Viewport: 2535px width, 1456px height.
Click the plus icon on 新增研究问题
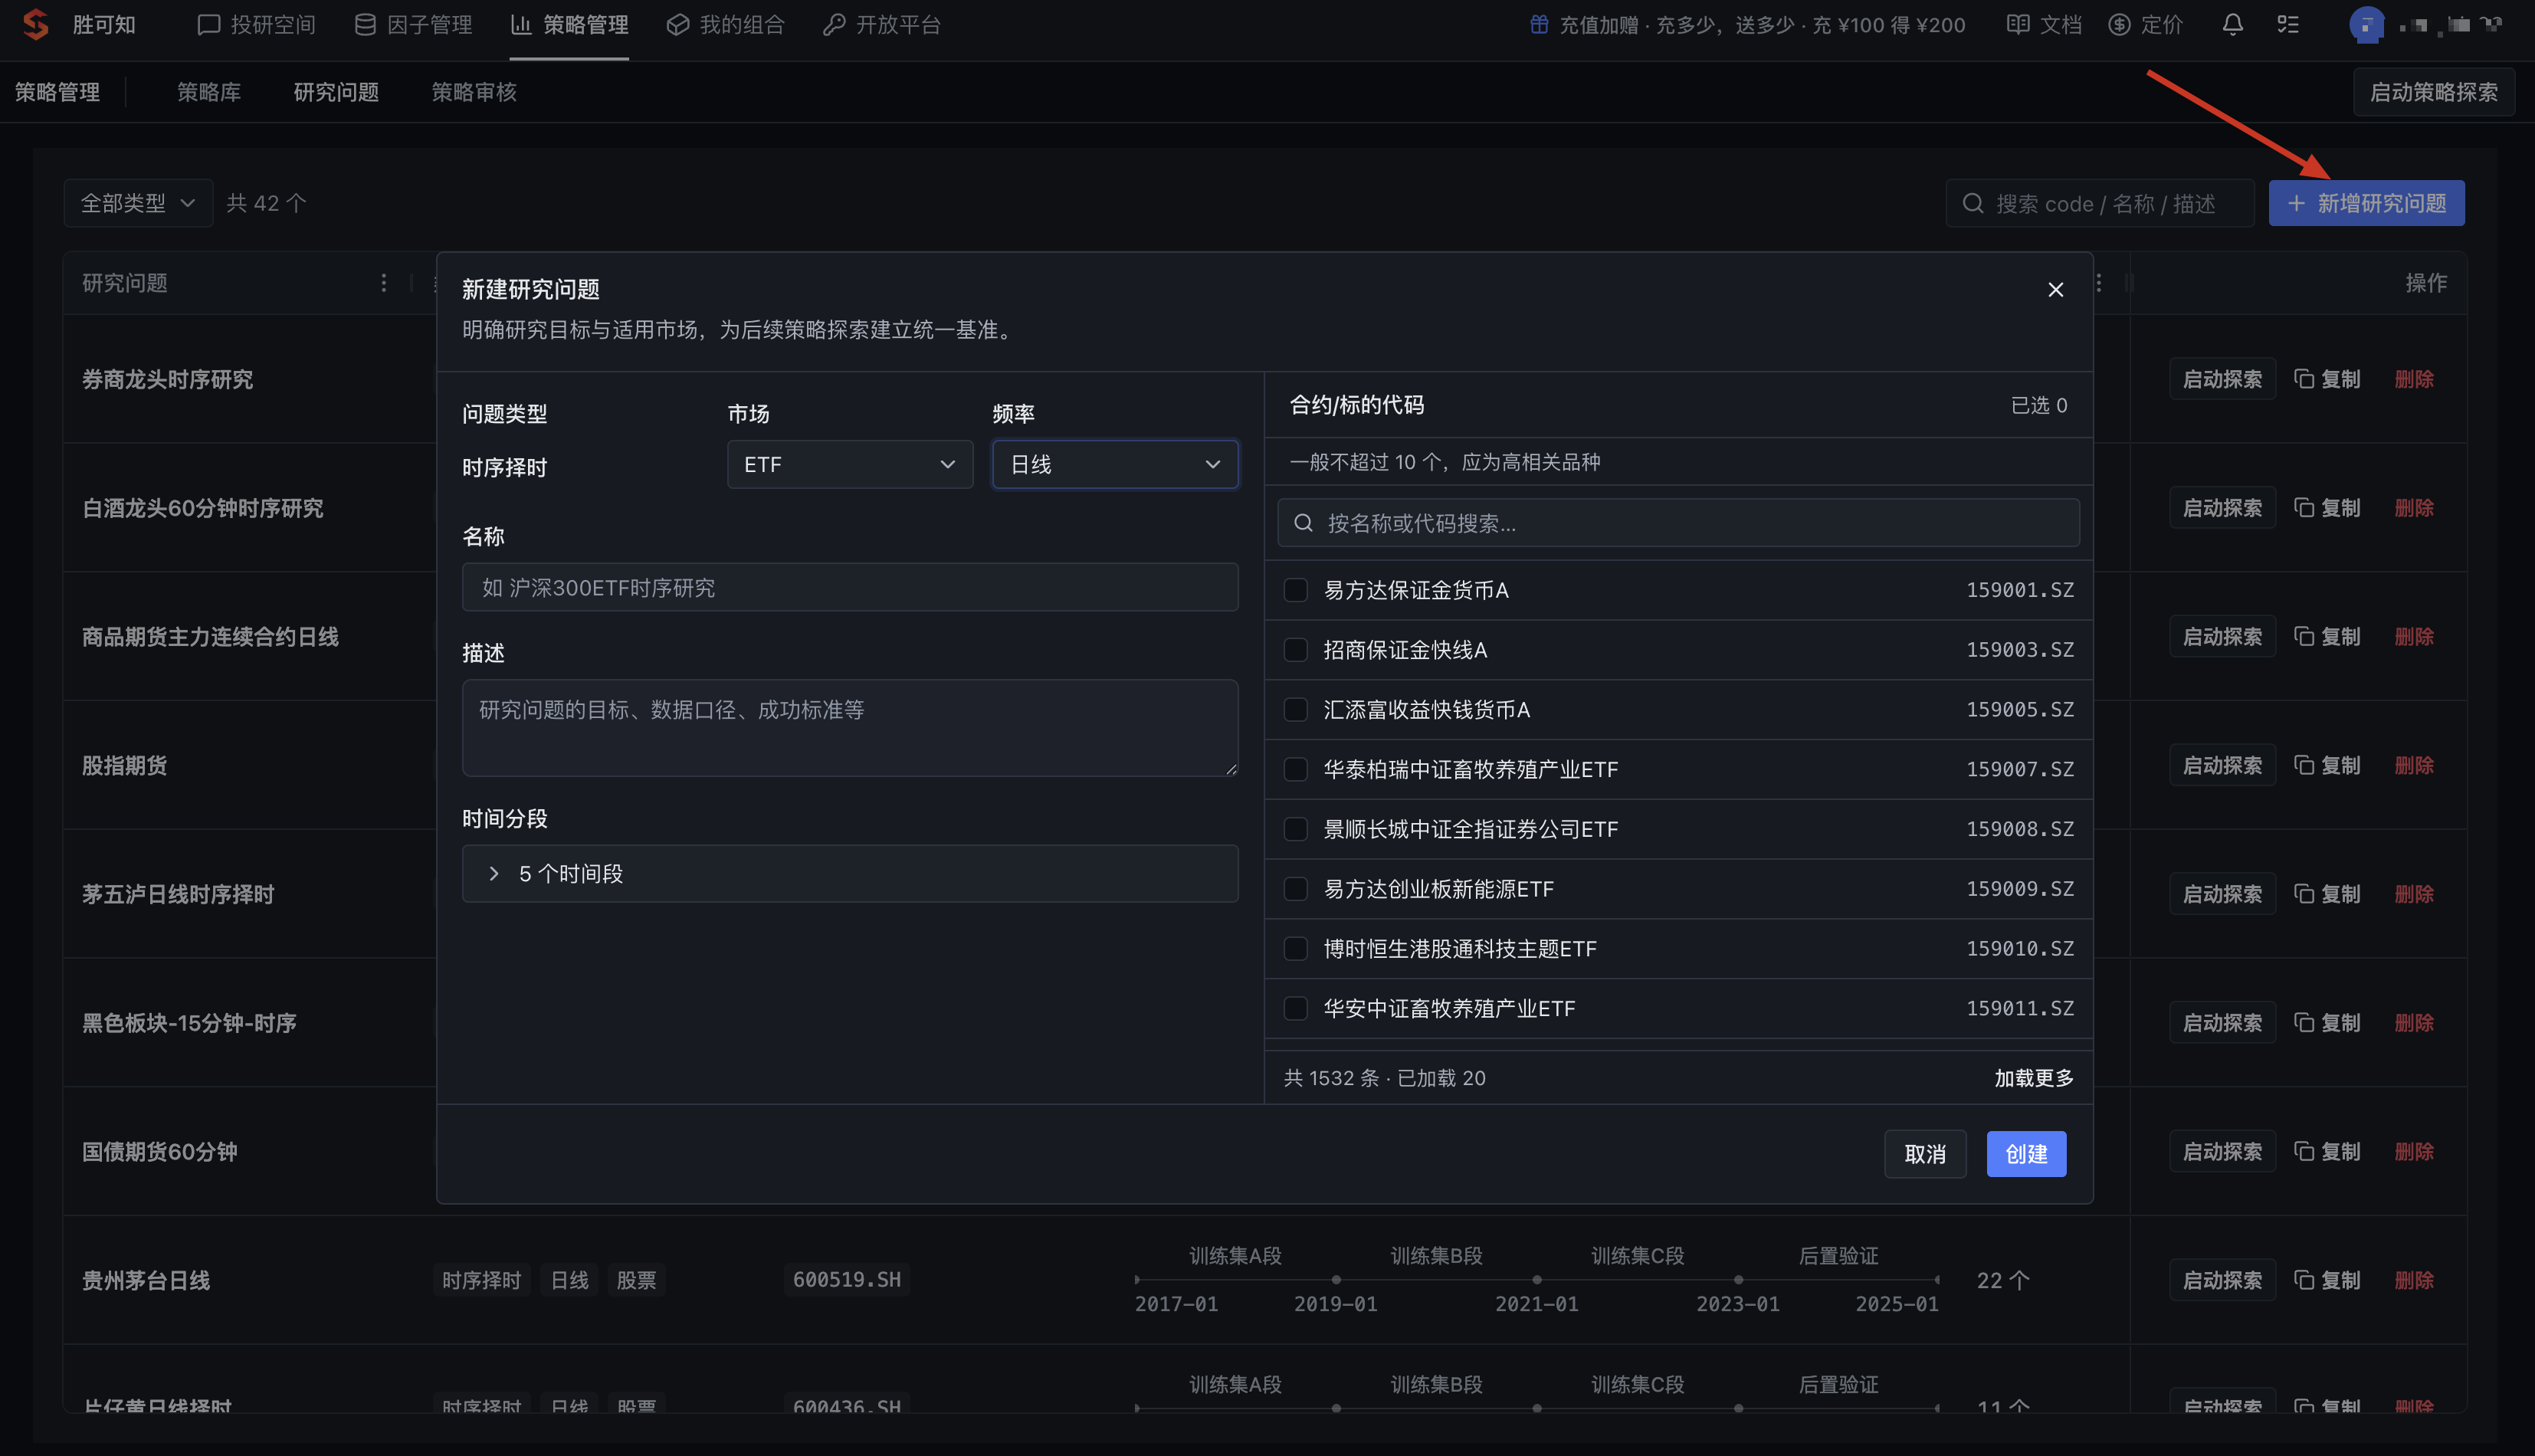2296,204
